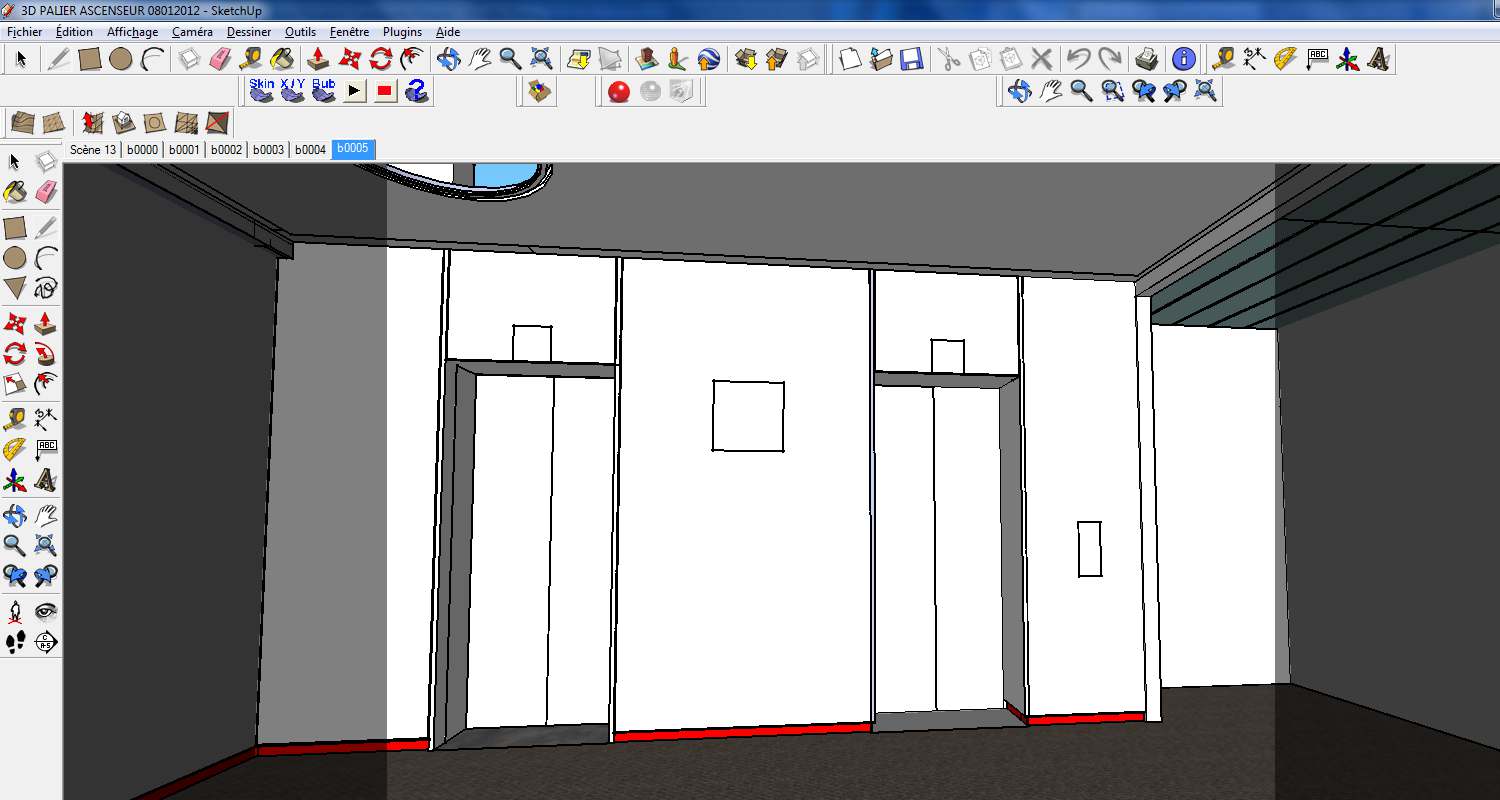This screenshot has height=800, width=1500.
Task: Click the Skin tool of Soap Skin Bubble
Action: 262,91
